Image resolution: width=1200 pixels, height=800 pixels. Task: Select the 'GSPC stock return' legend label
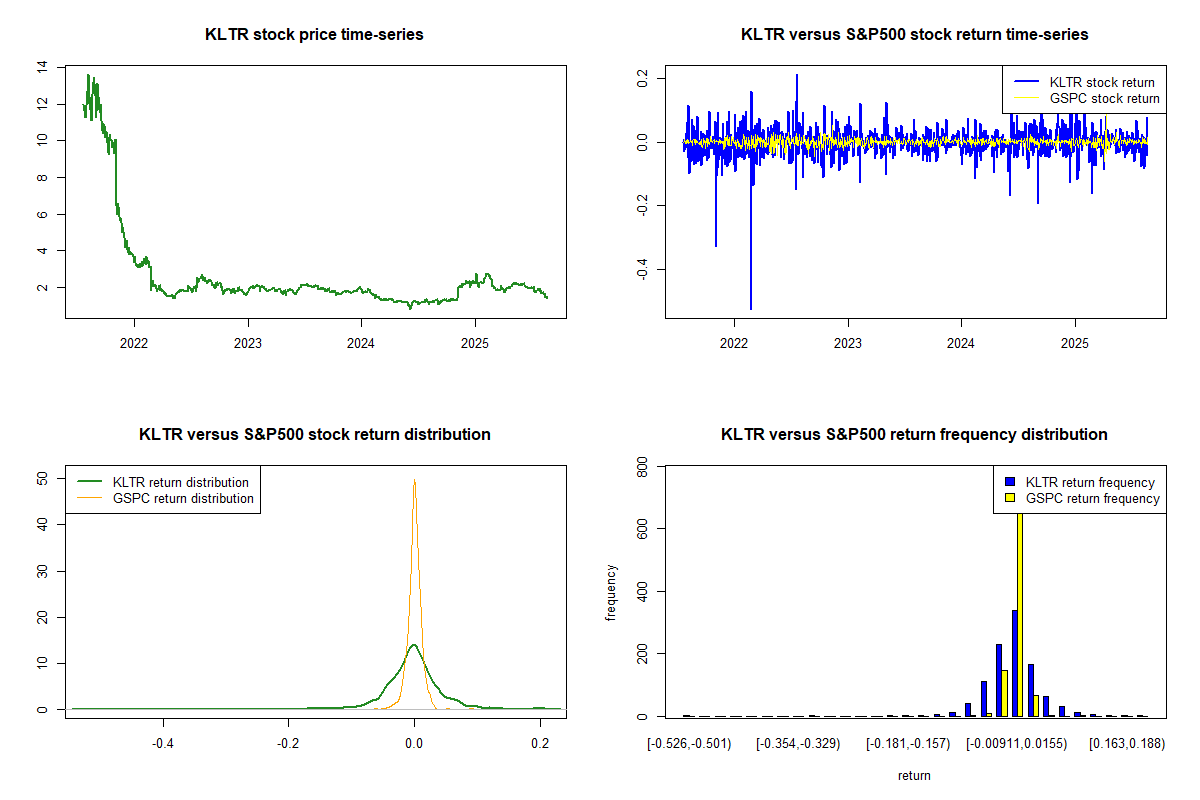(1104, 99)
